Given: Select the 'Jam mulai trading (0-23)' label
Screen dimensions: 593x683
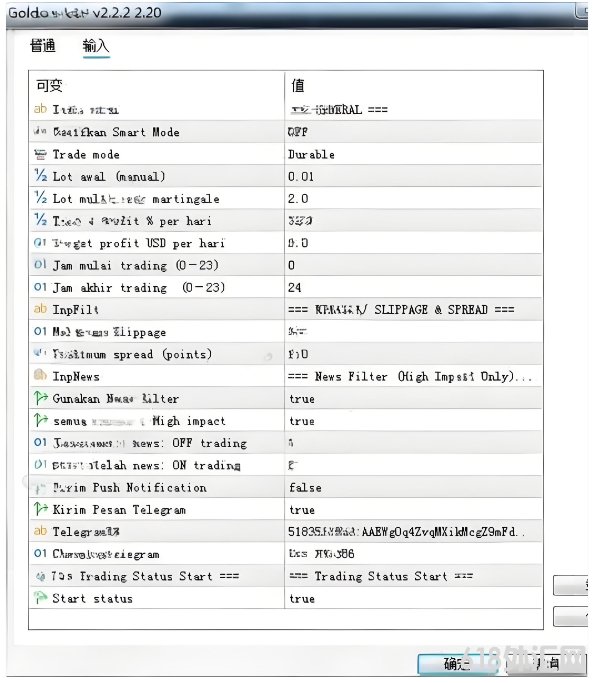Looking at the screenshot, I should (135, 265).
